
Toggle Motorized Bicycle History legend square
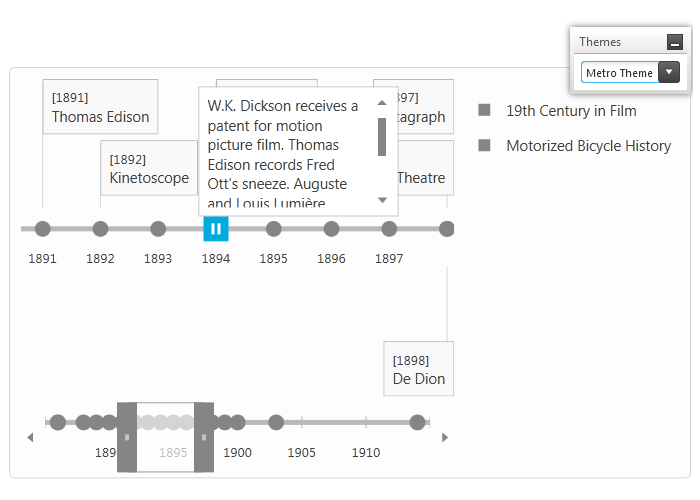click(x=484, y=145)
